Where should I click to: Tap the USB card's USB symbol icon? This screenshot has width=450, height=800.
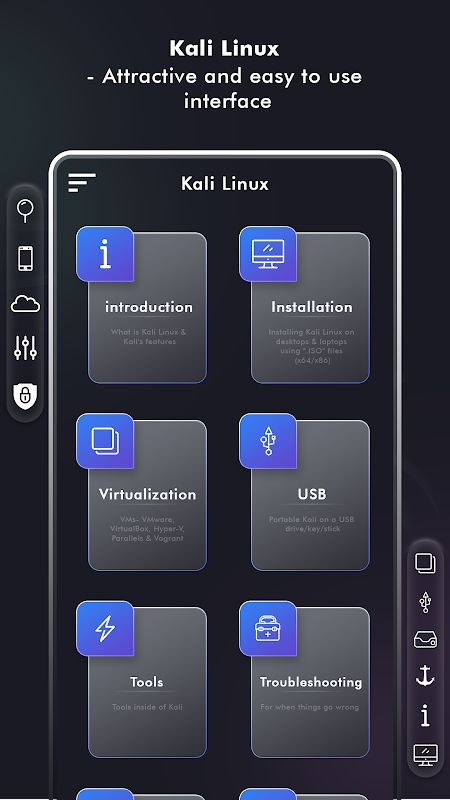tap(268, 441)
